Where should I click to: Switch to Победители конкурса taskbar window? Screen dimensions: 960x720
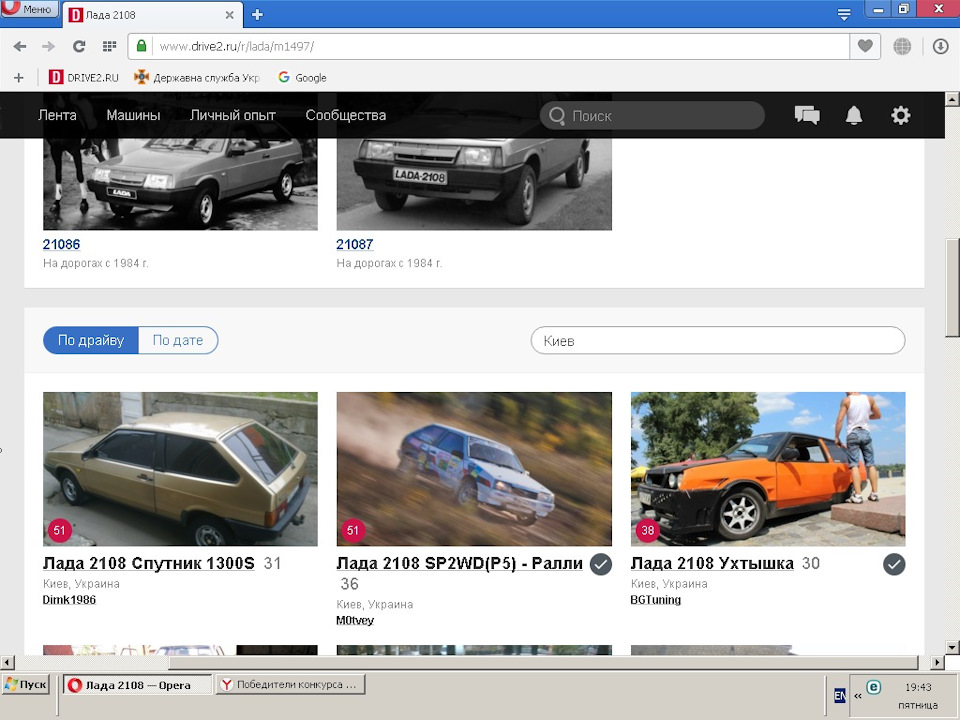290,684
